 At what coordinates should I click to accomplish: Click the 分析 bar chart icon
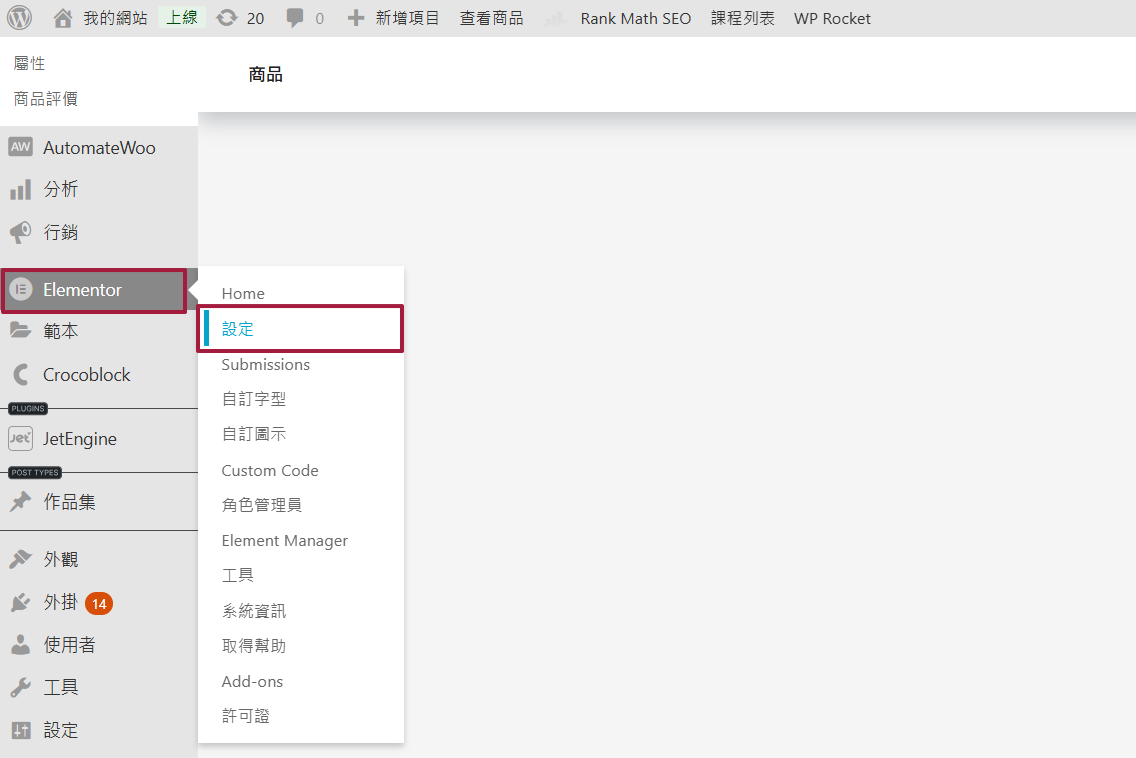pyautogui.click(x=20, y=190)
